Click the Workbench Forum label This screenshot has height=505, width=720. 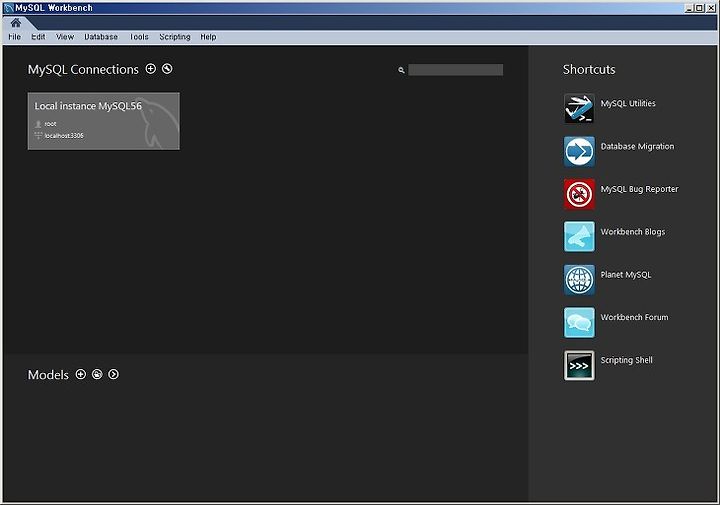pos(635,317)
